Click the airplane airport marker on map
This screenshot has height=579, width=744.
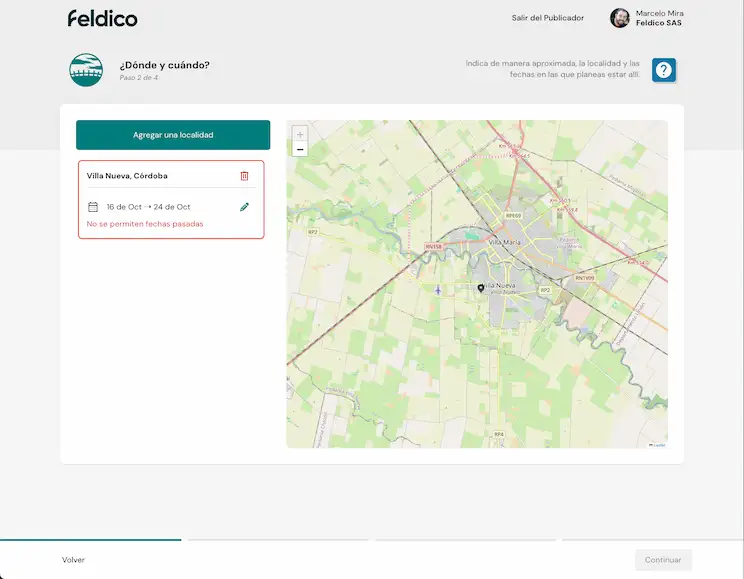tap(438, 290)
